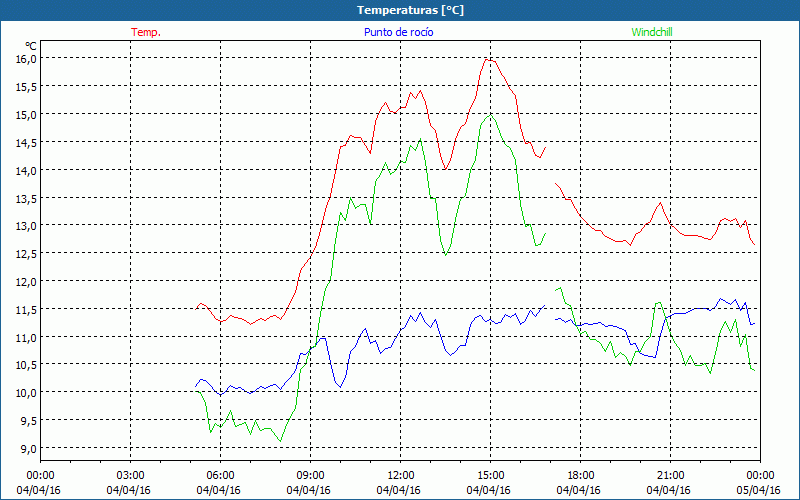The height and width of the screenshot is (500, 800).
Task: Click the '16,0' y-axis value
Action: (x=26, y=58)
